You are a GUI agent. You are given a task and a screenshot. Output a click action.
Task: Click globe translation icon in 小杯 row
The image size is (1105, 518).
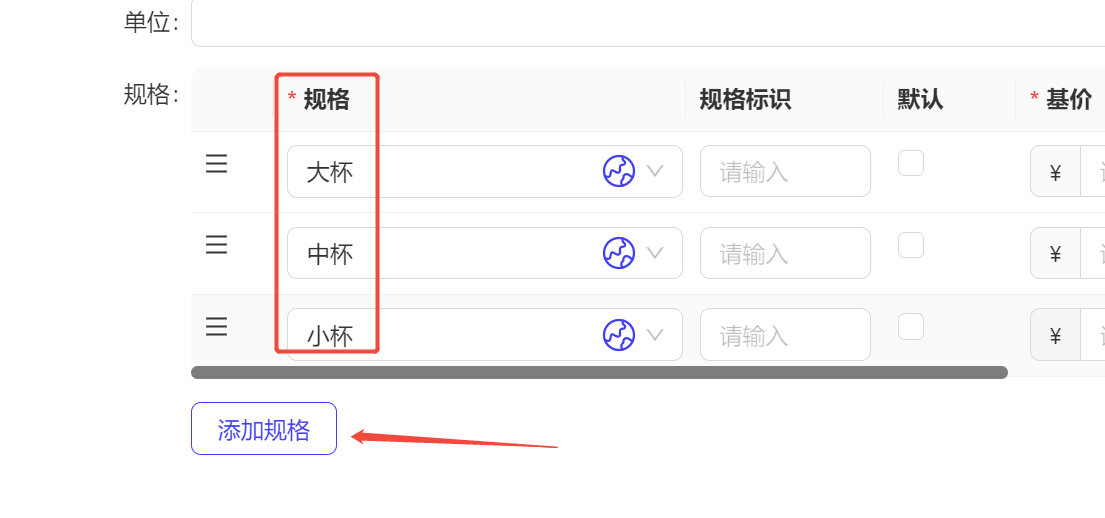619,335
